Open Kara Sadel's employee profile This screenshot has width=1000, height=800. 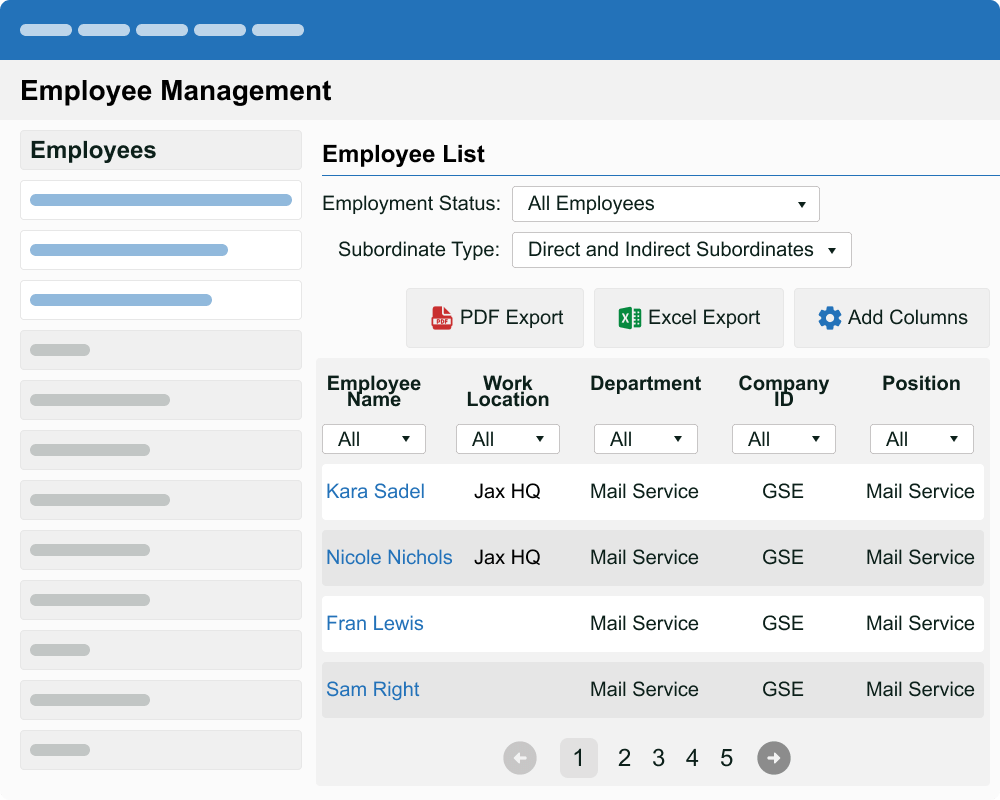tap(375, 491)
